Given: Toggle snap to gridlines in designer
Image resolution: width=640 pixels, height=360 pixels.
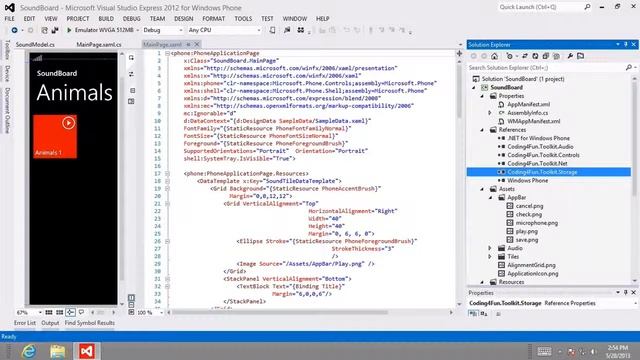Looking at the screenshot, I should [60, 312].
